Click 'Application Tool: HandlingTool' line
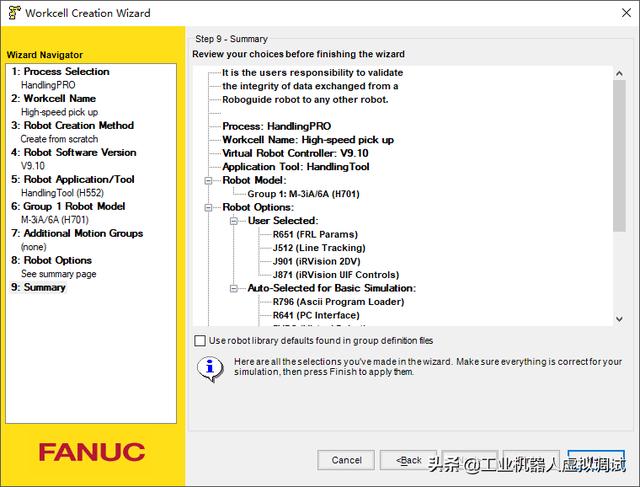The height and width of the screenshot is (487, 640). tap(296, 167)
